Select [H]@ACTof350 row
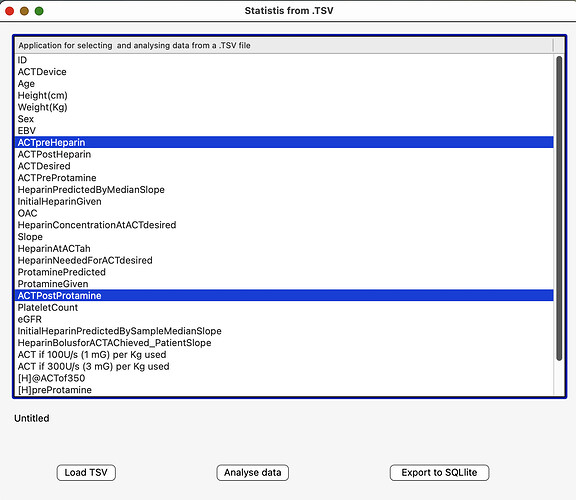This screenshot has height=500, width=576. point(284,378)
